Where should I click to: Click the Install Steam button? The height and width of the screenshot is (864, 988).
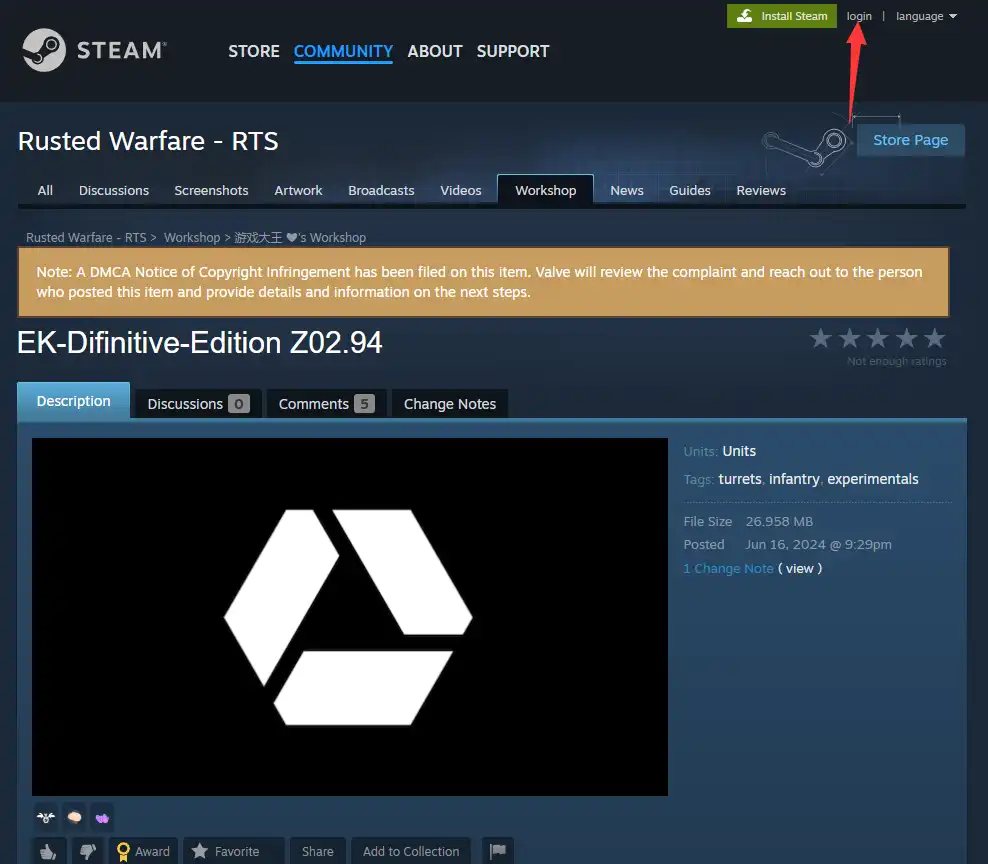coord(781,16)
